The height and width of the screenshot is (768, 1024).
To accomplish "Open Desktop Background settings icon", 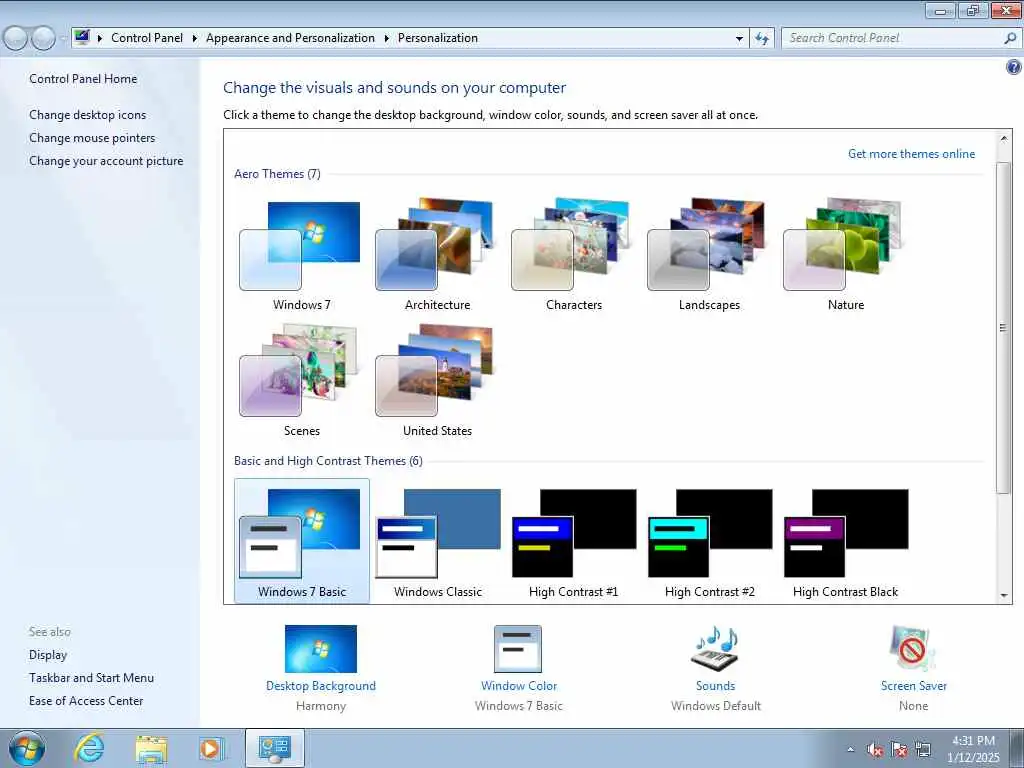I will 321,649.
